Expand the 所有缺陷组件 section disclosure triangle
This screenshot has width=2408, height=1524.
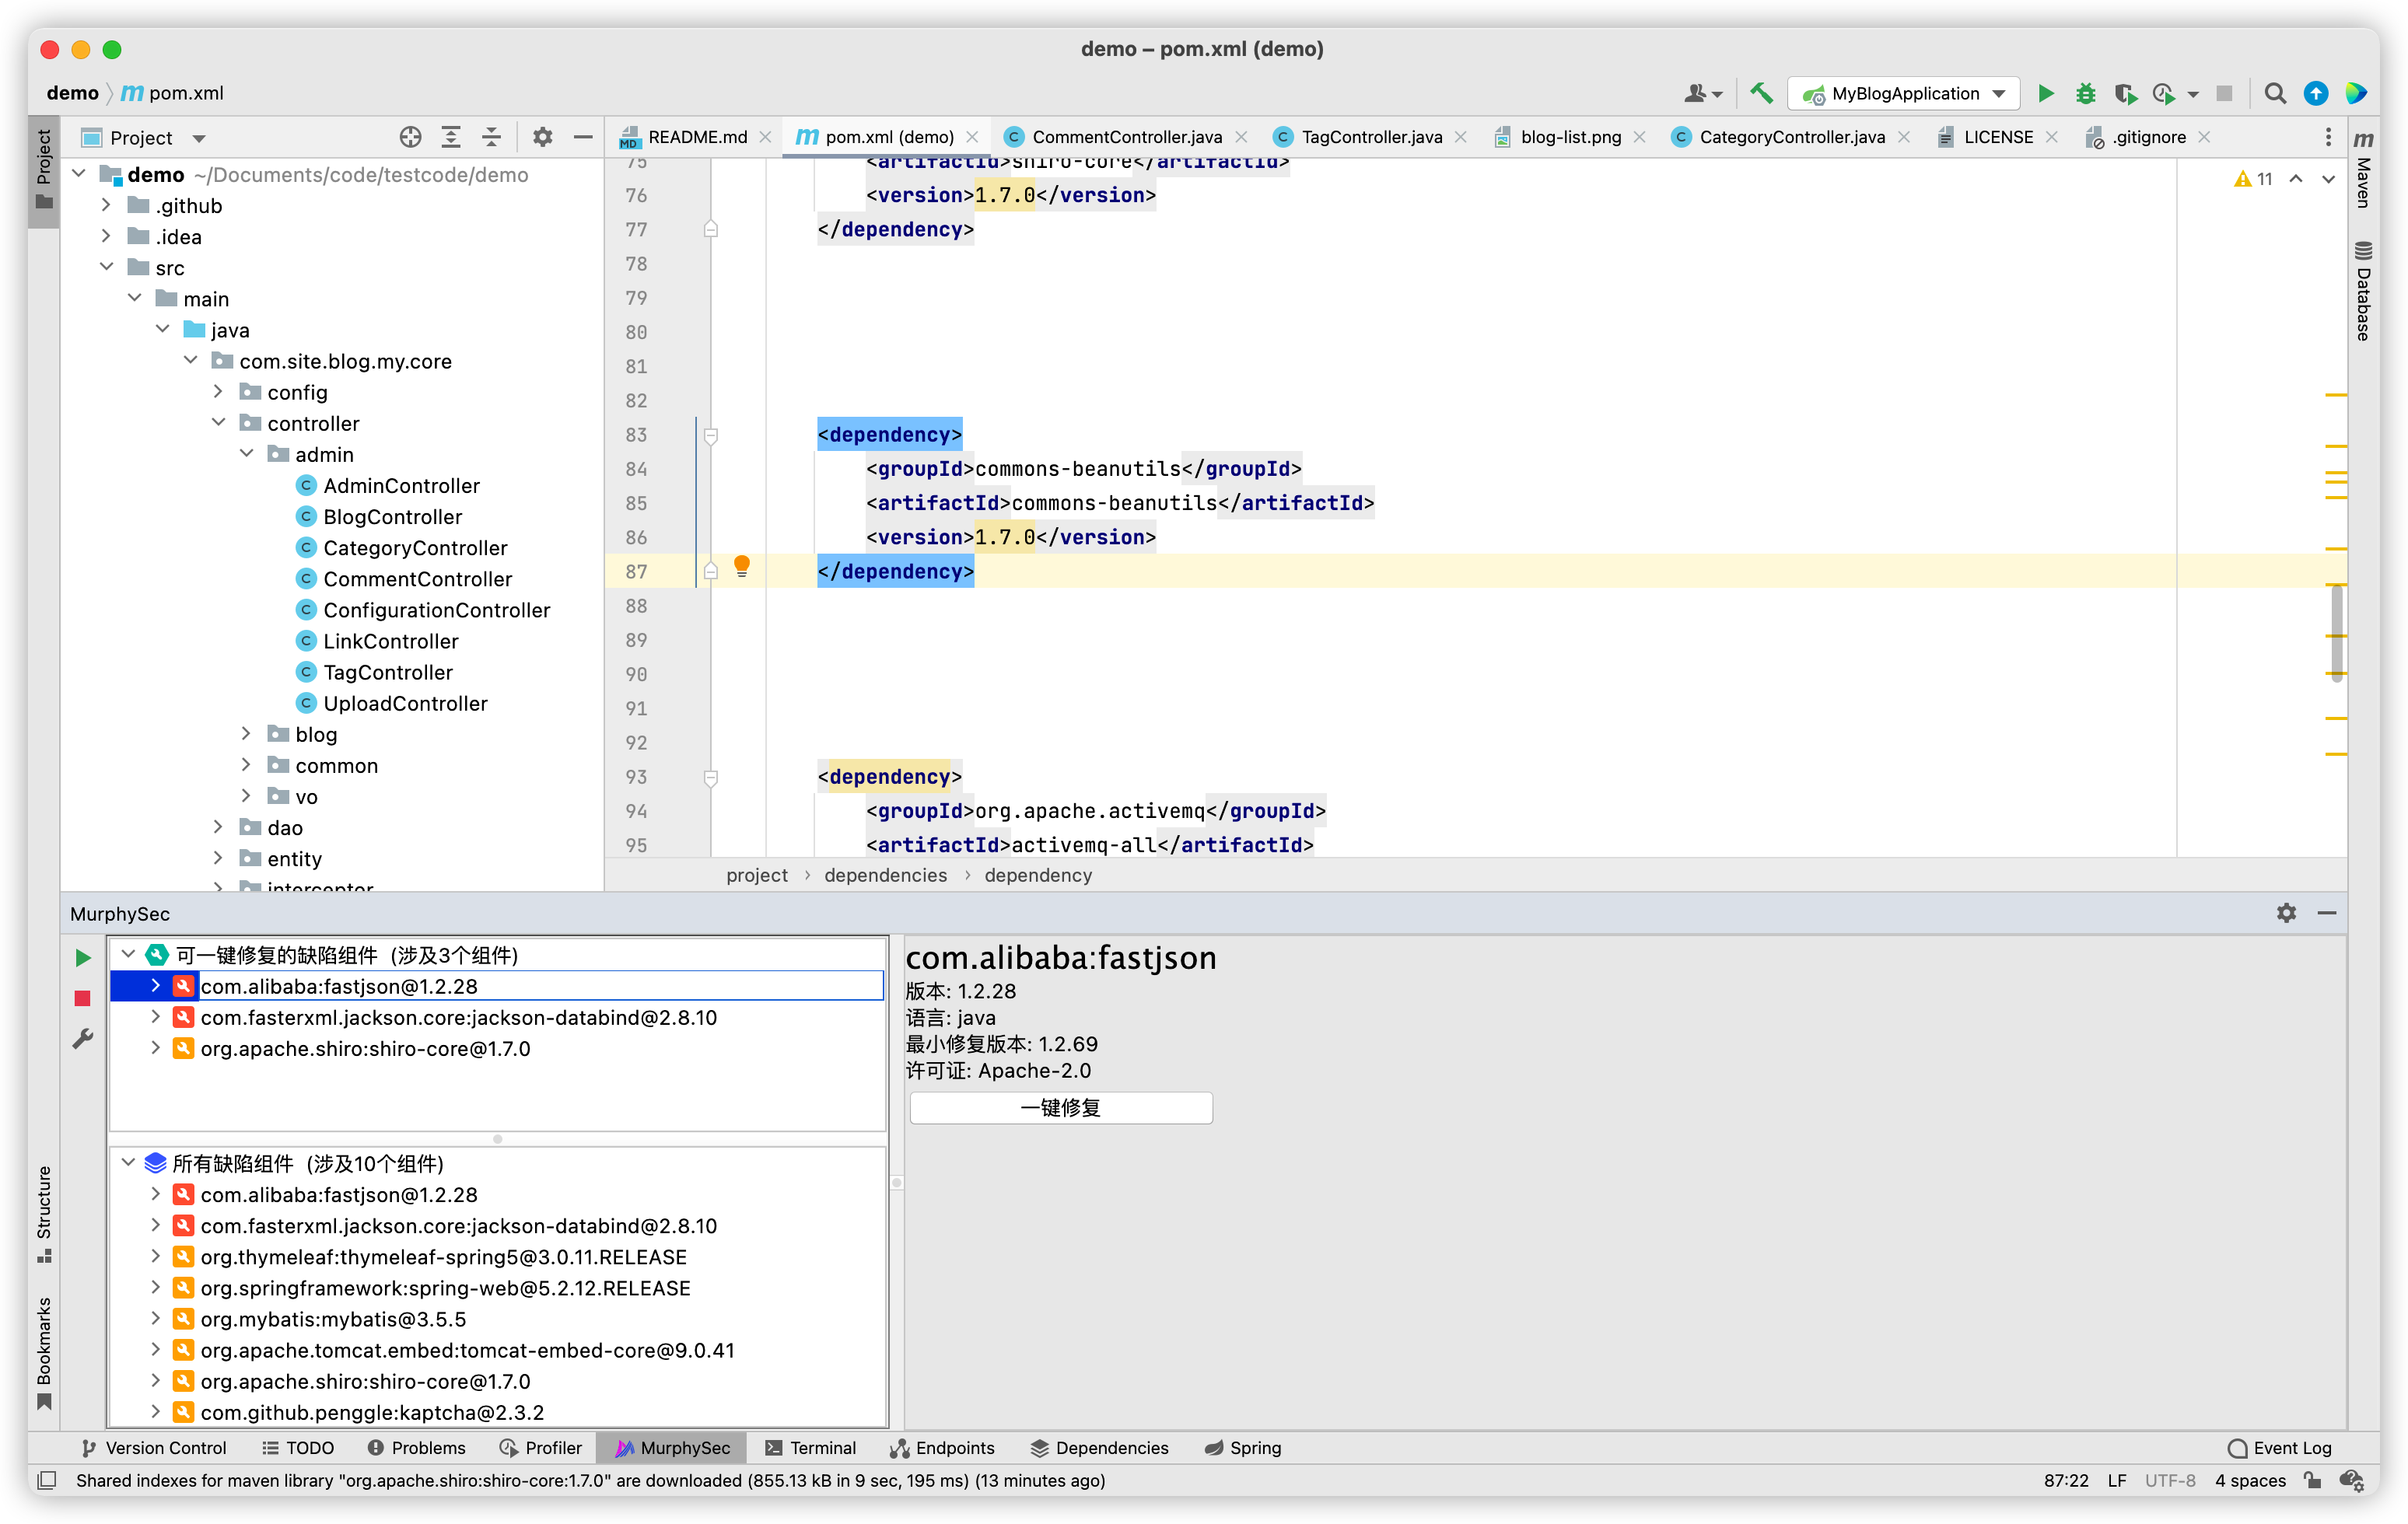[x=126, y=1161]
